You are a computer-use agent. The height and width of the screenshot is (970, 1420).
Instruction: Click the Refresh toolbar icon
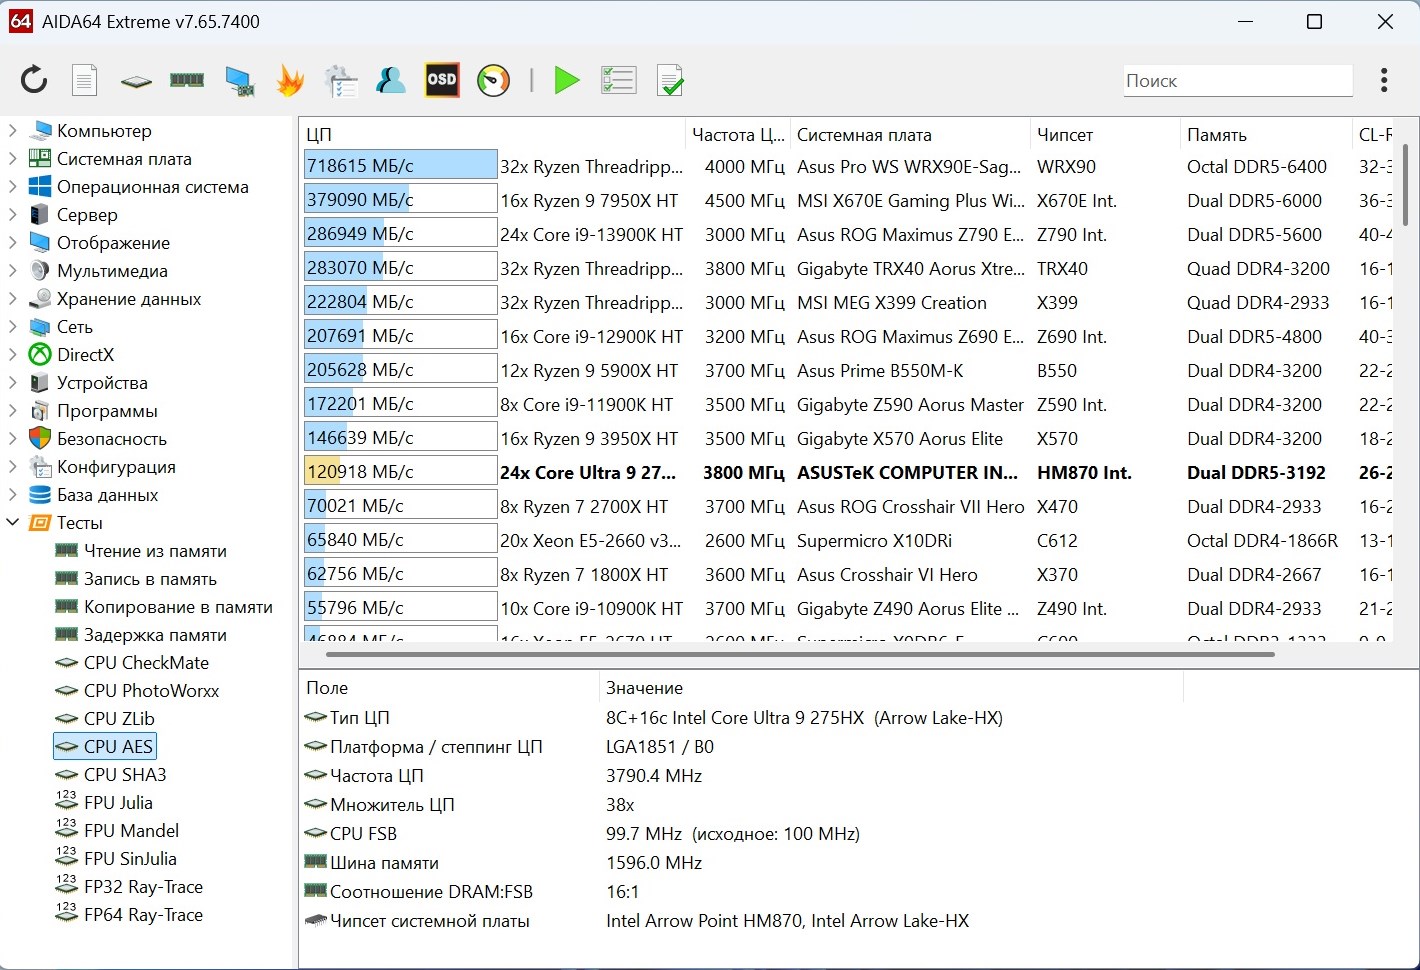point(34,80)
